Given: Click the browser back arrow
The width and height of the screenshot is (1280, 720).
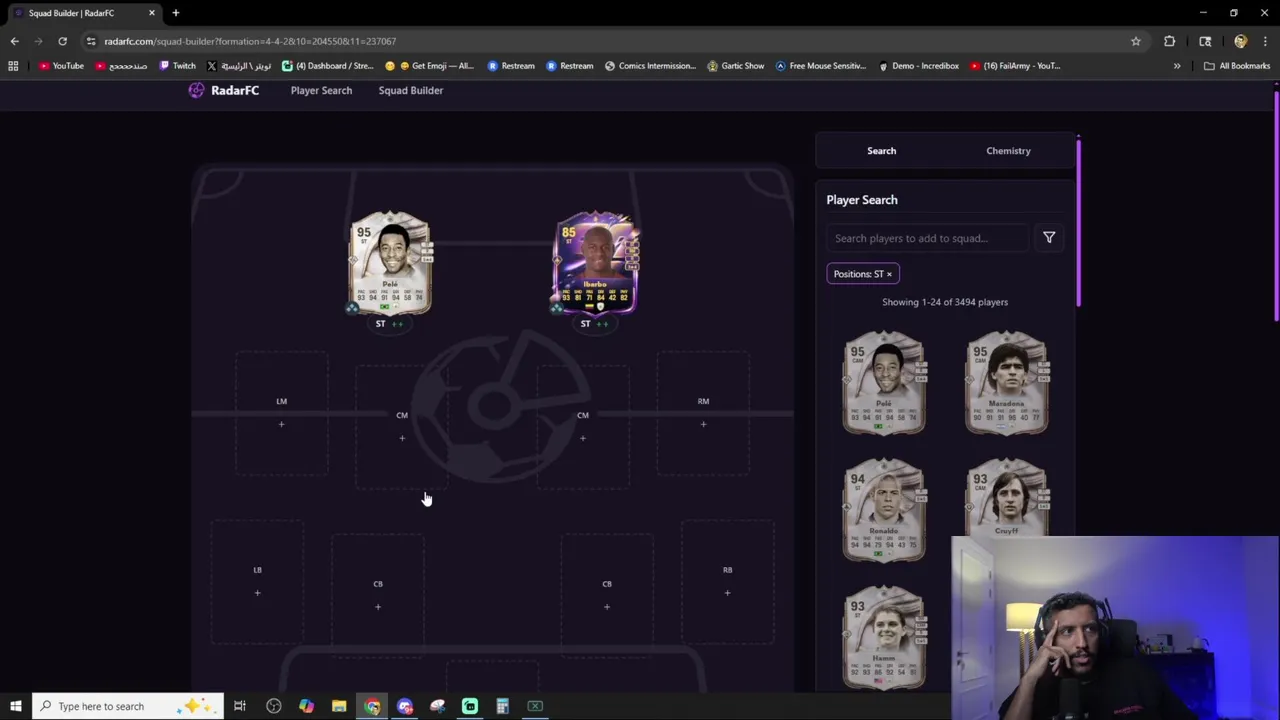Looking at the screenshot, I should point(14,41).
